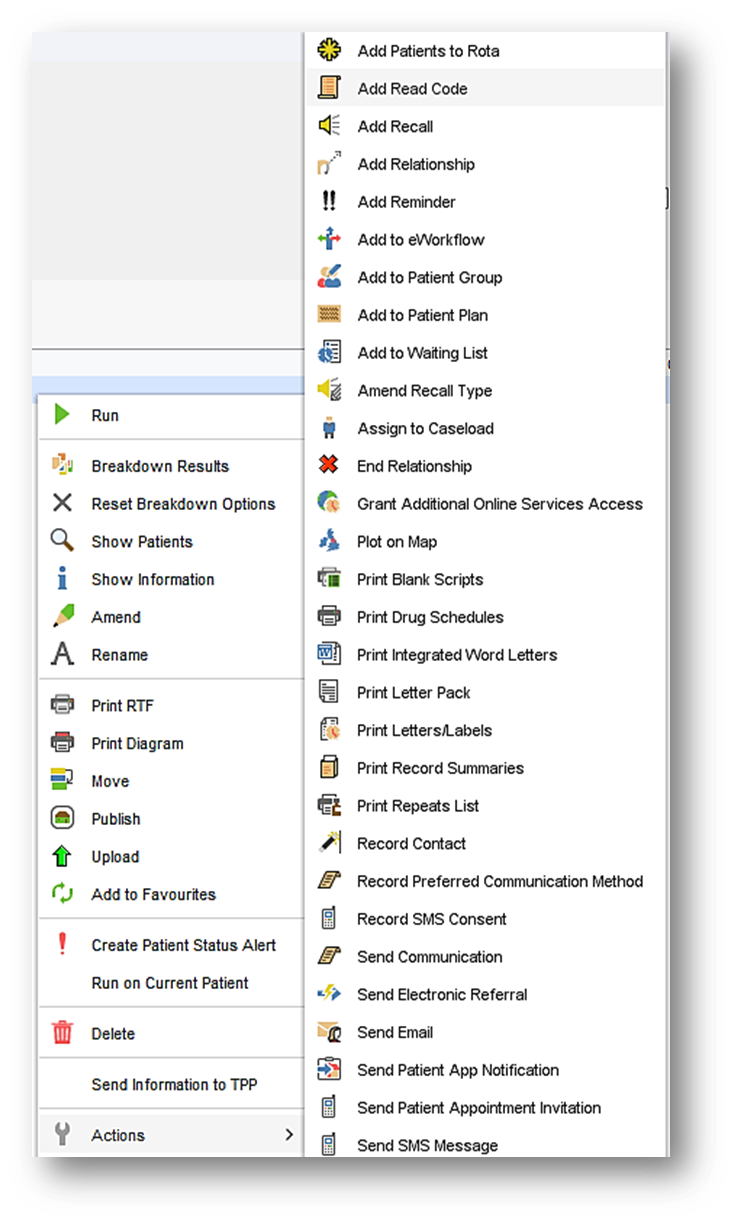Click the Print Diagram printer icon
This screenshot has width=735, height=1222.
pyautogui.click(x=63, y=743)
